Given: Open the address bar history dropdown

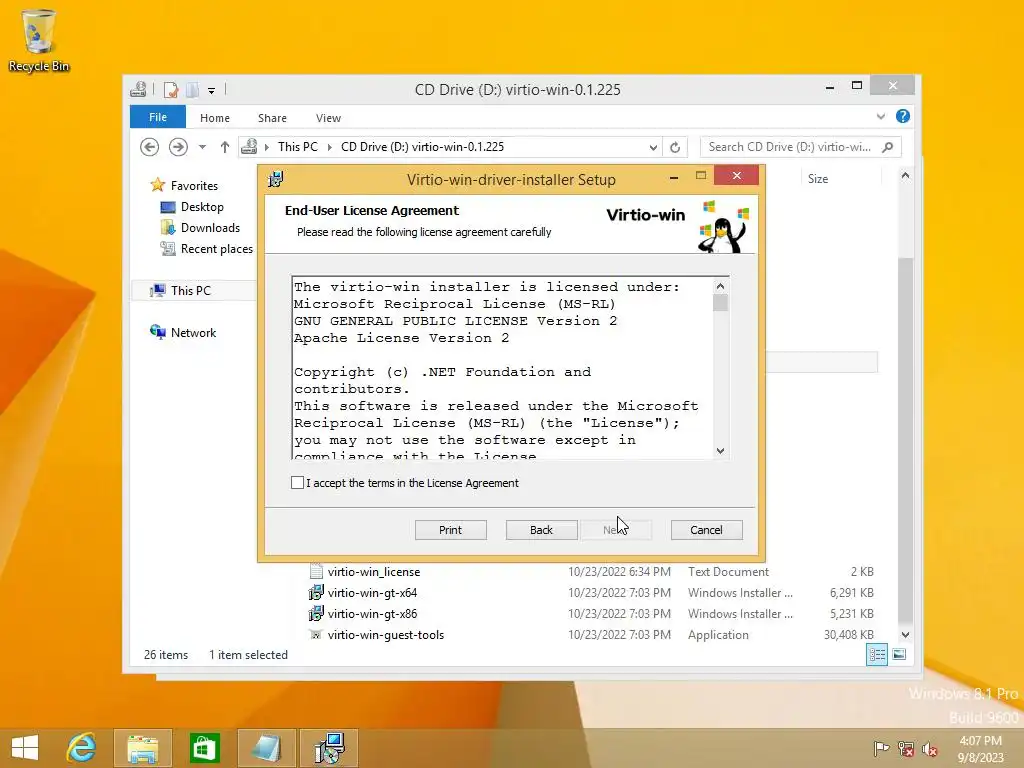Looking at the screenshot, I should click(653, 148).
